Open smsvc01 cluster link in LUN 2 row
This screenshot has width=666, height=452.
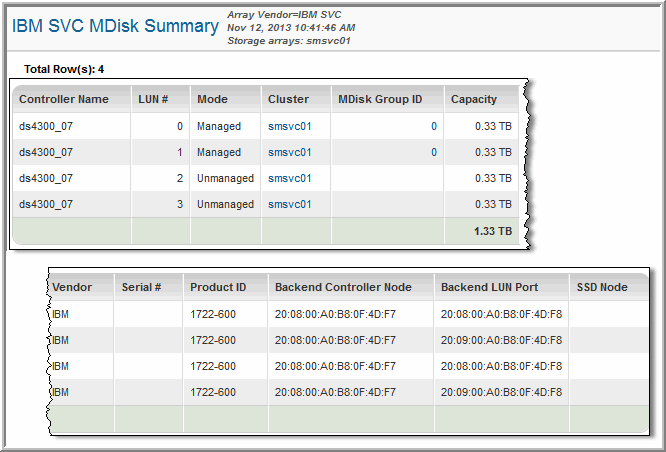[290, 179]
